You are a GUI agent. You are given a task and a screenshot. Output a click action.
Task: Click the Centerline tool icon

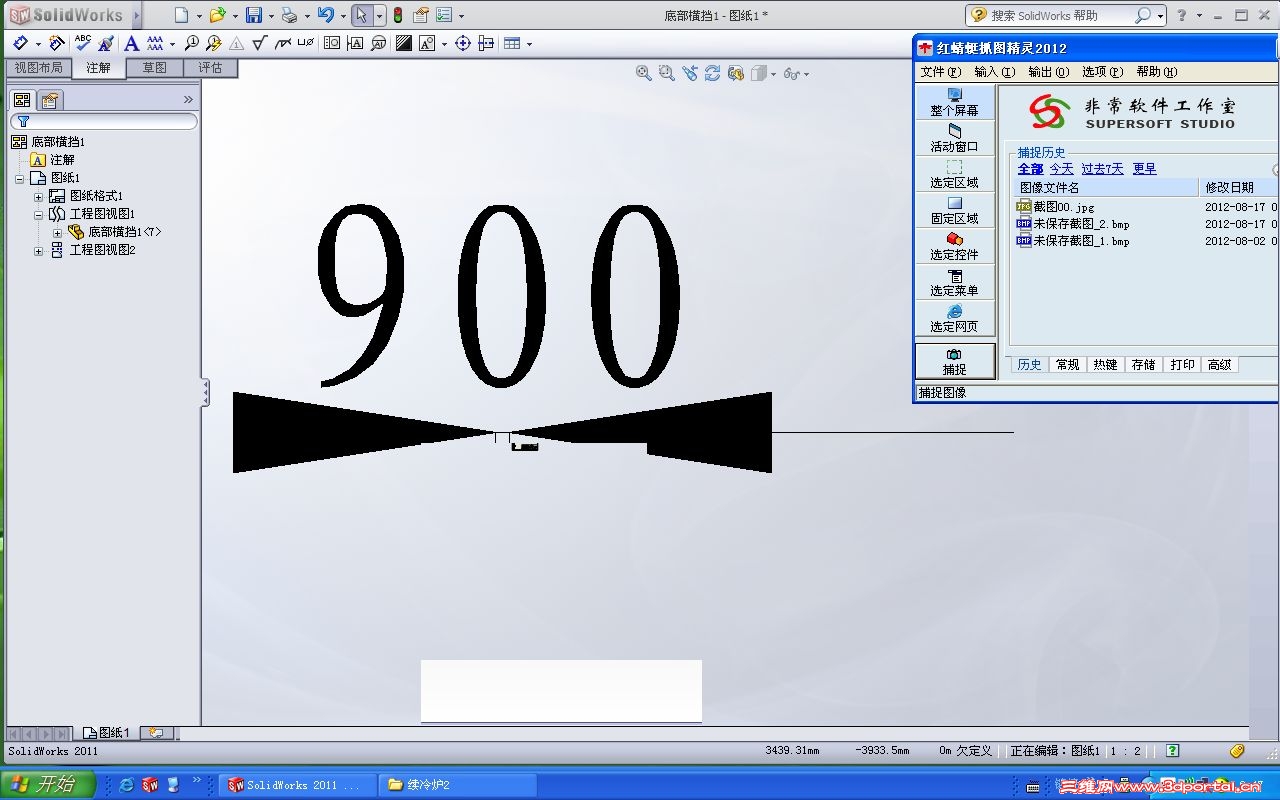[x=486, y=43]
